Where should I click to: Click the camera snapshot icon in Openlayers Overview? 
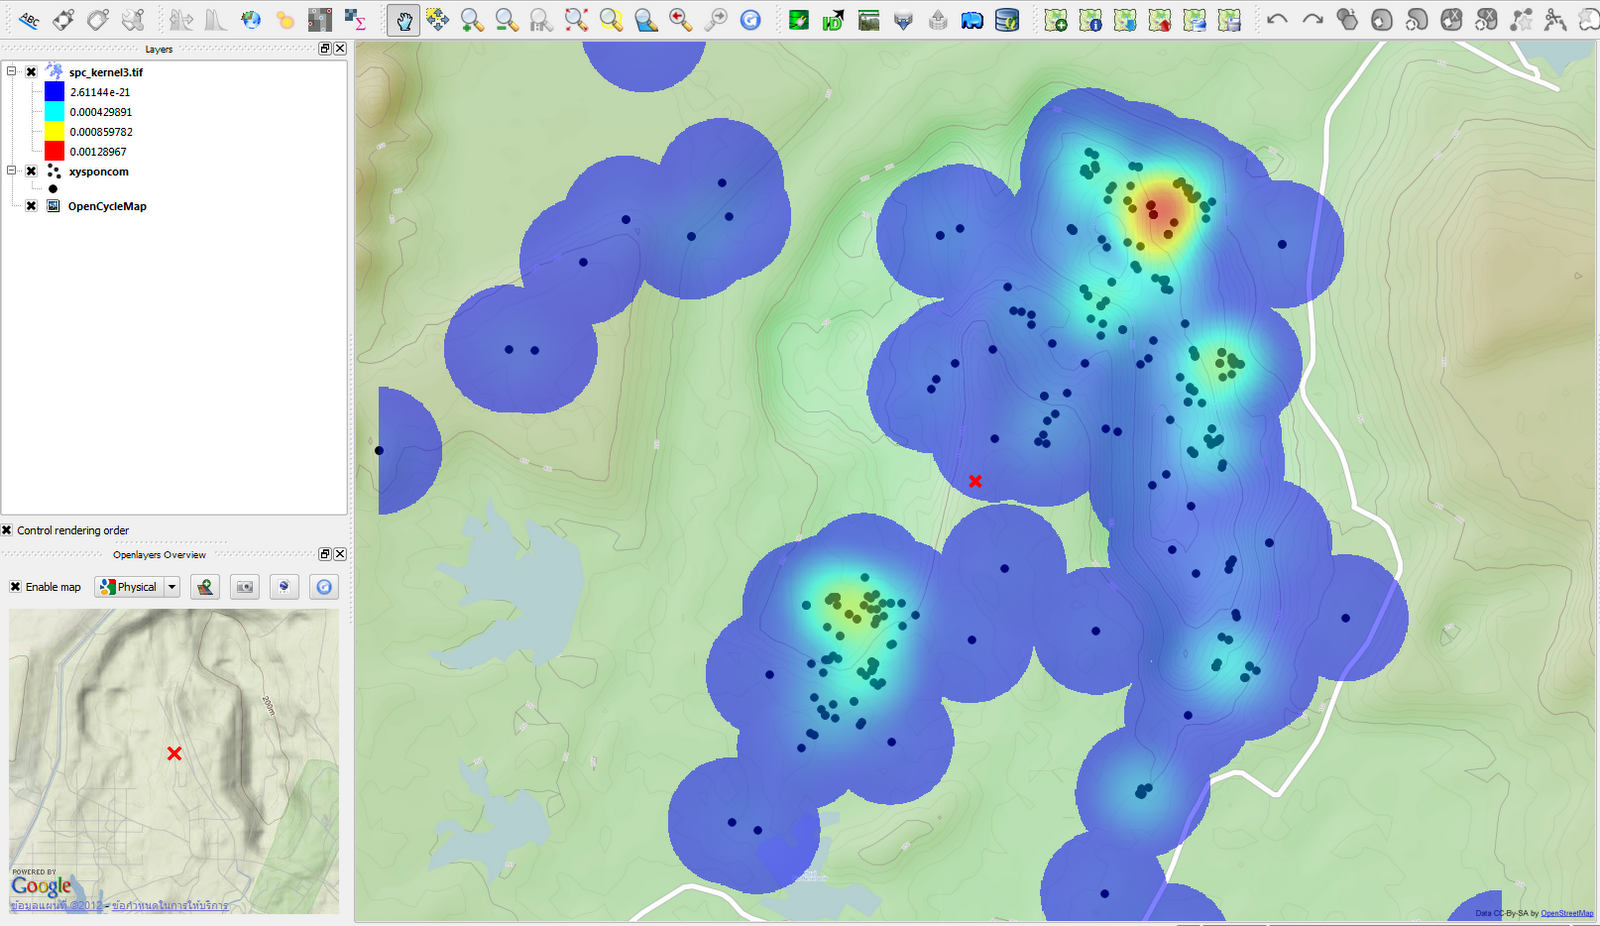tap(244, 587)
